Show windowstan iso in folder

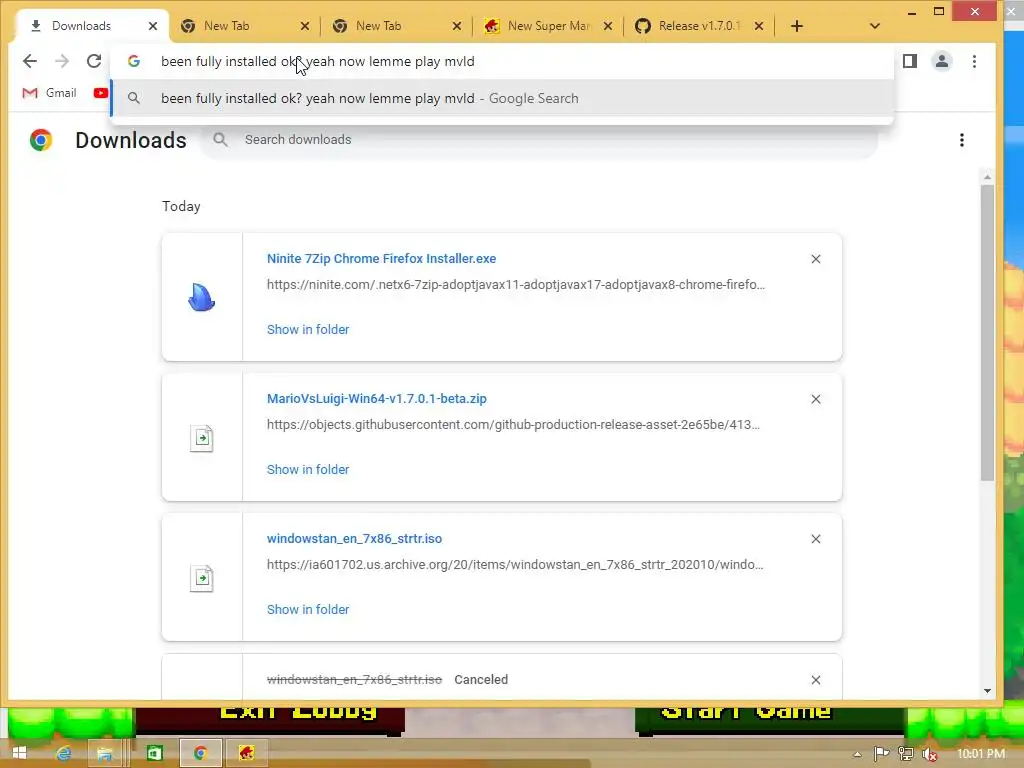pyautogui.click(x=308, y=609)
